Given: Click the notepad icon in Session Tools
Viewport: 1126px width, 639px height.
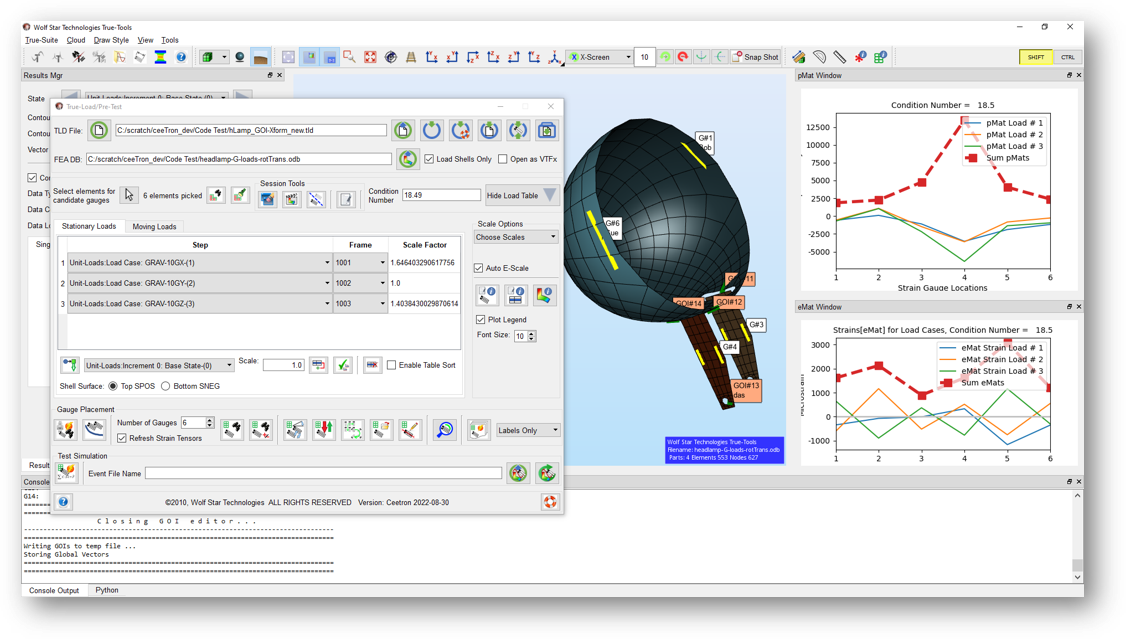Looking at the screenshot, I should click(346, 199).
